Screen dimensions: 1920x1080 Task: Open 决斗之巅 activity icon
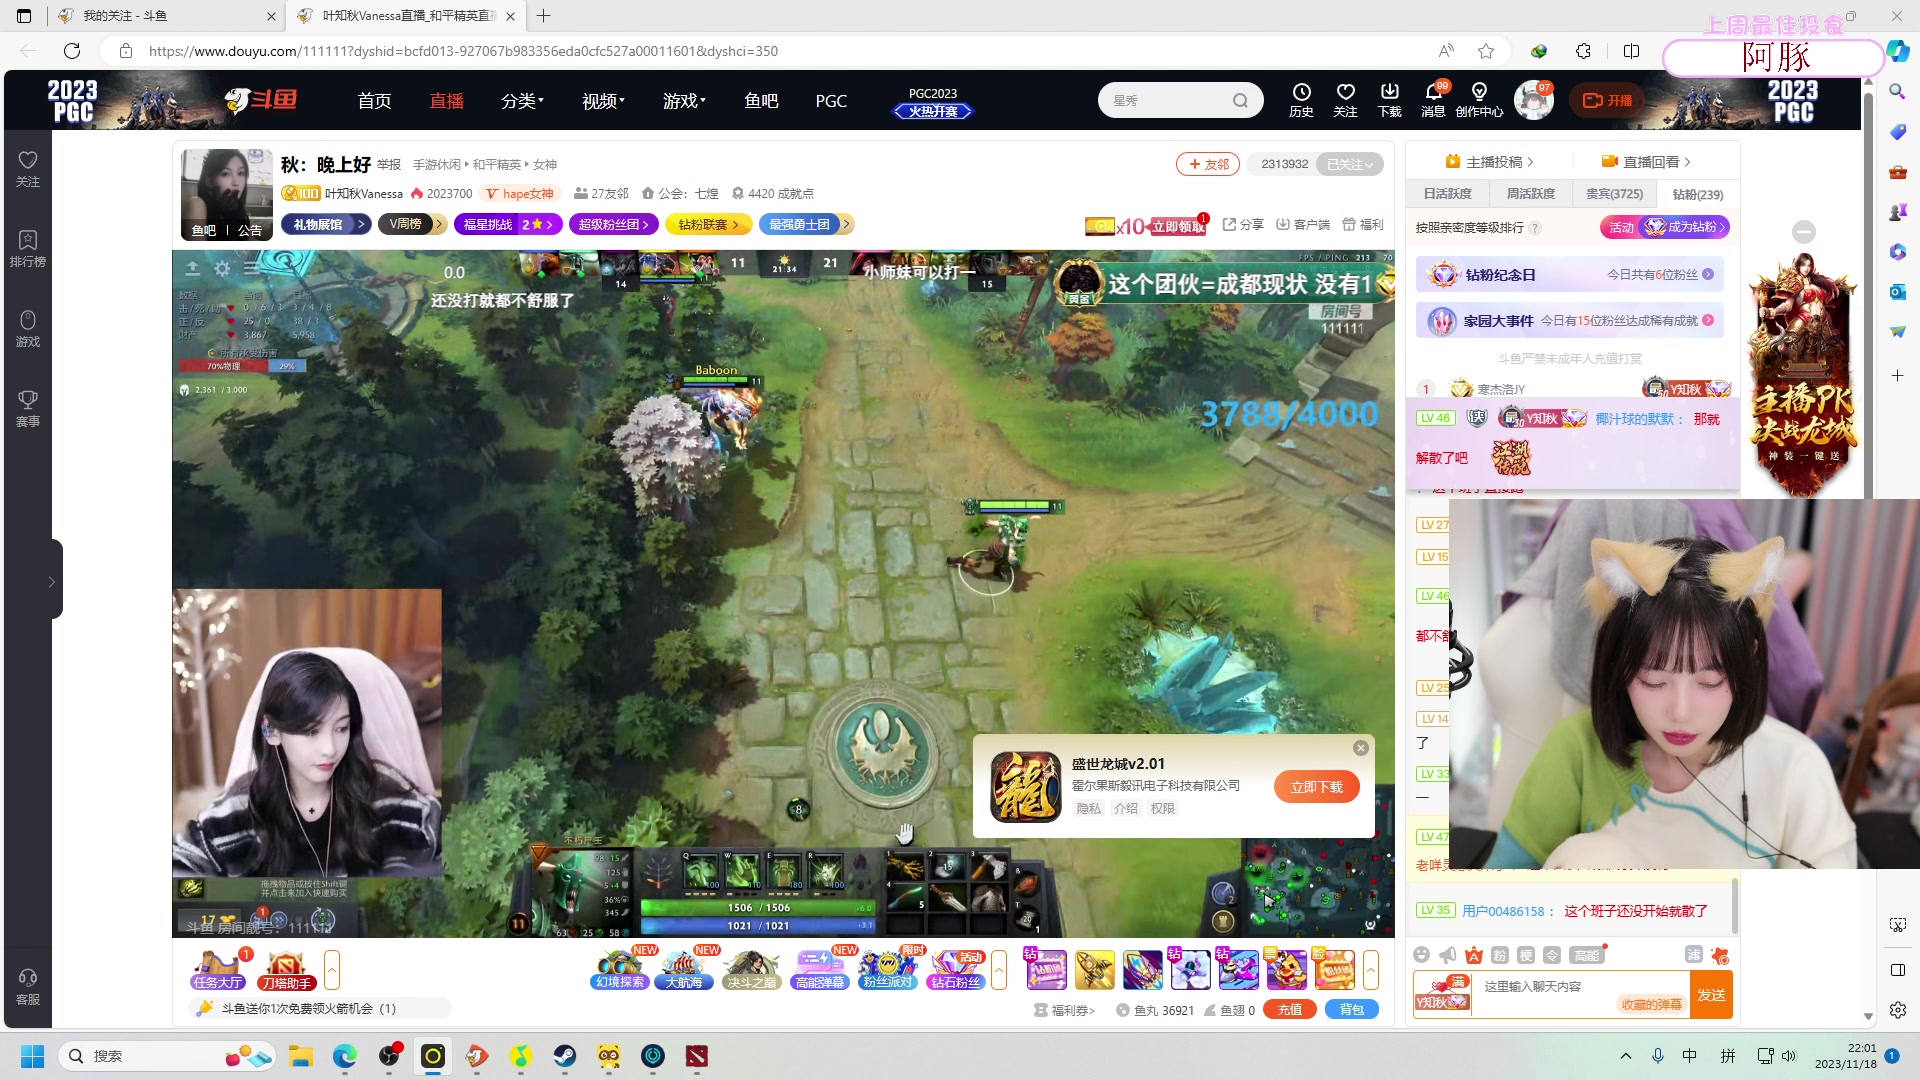[x=751, y=969]
